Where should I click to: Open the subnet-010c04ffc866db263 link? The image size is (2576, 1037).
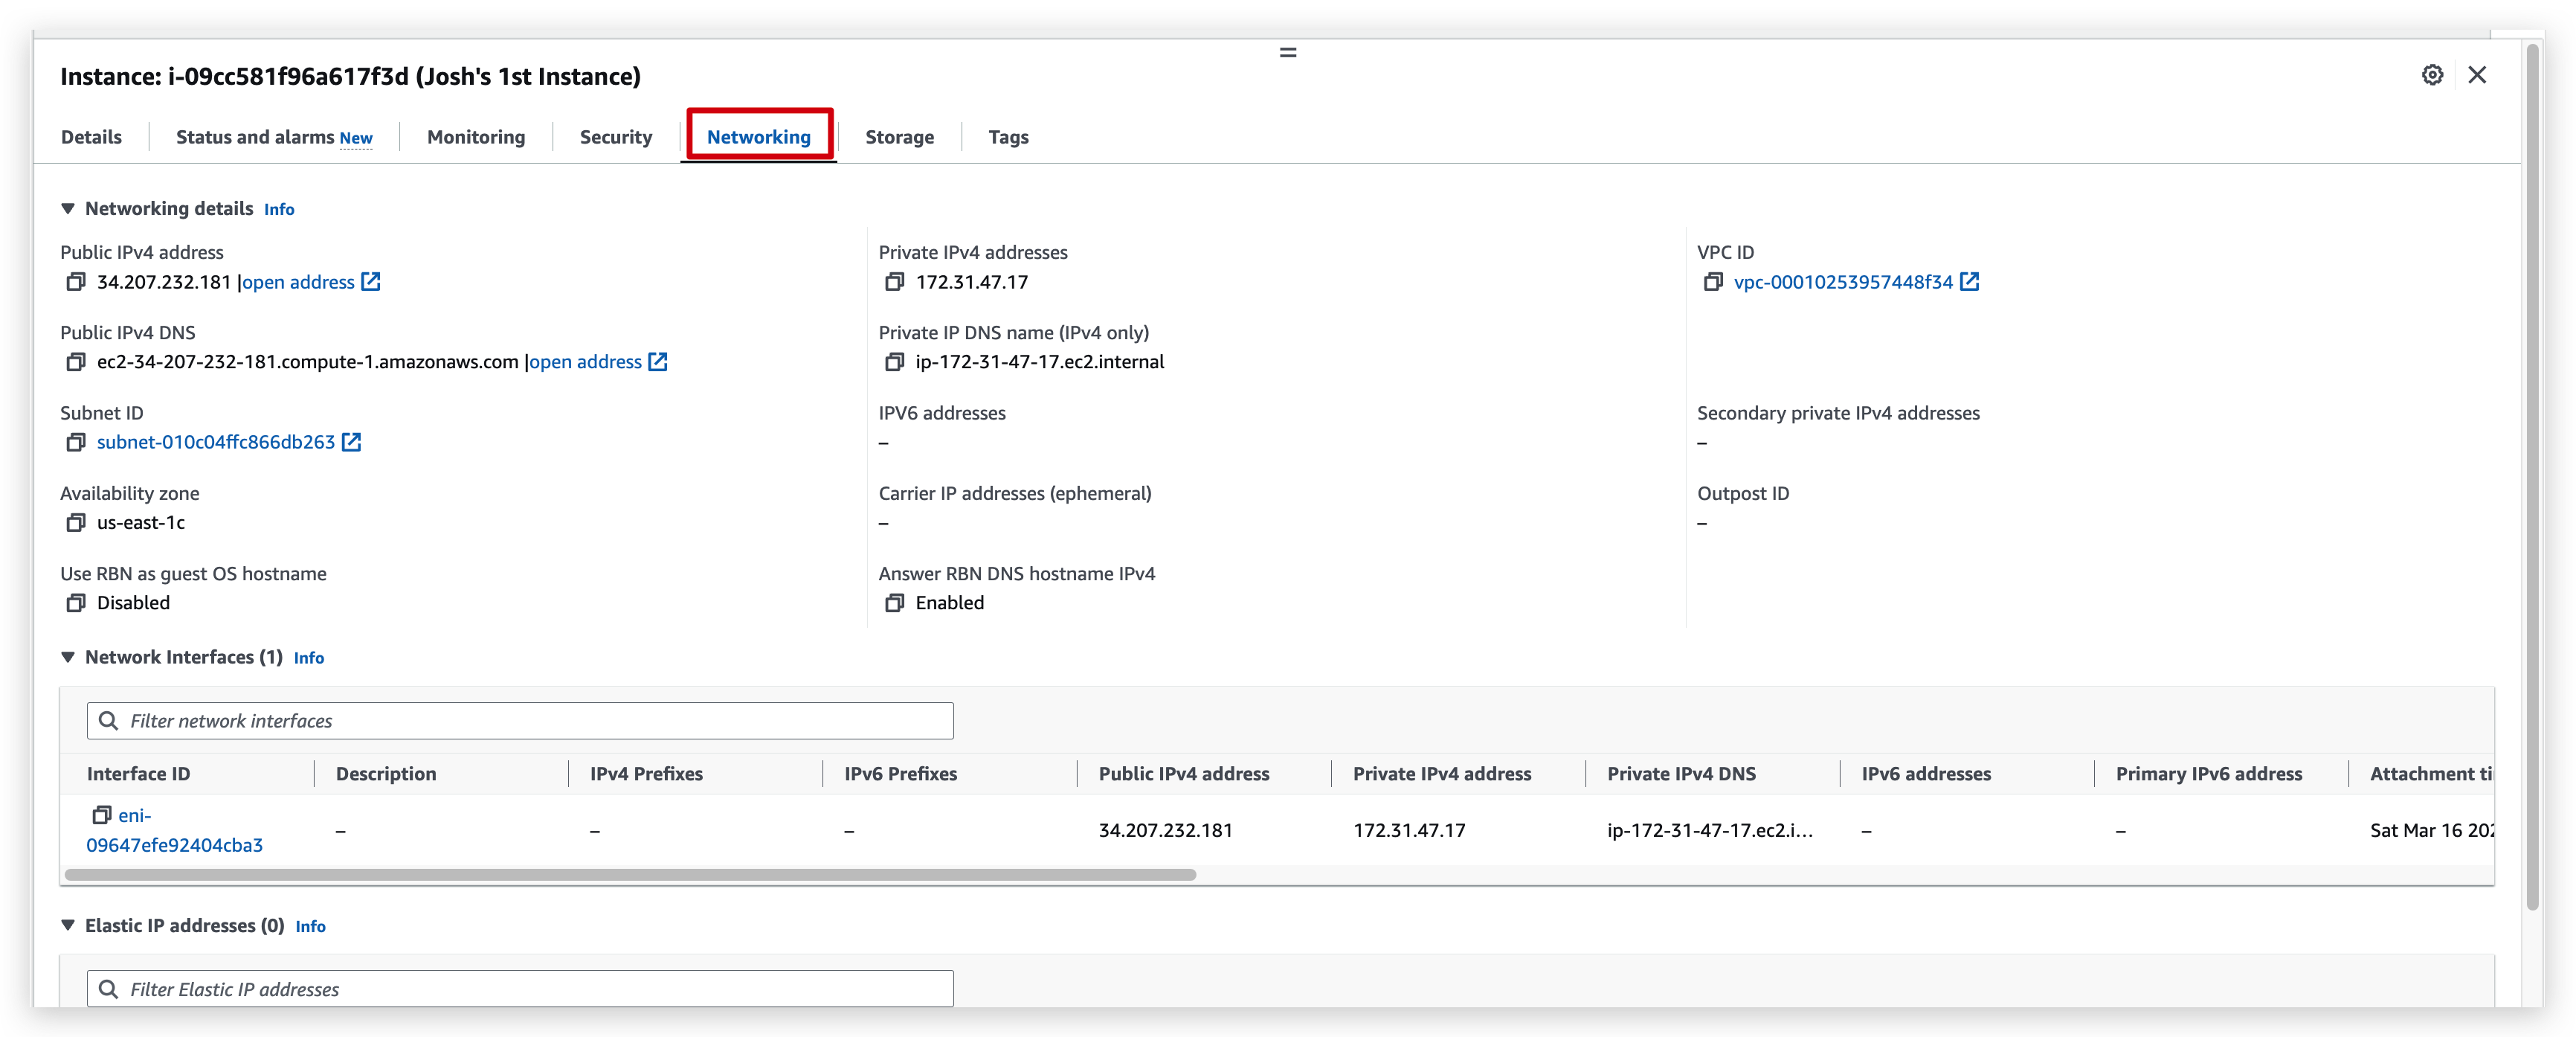pos(214,442)
